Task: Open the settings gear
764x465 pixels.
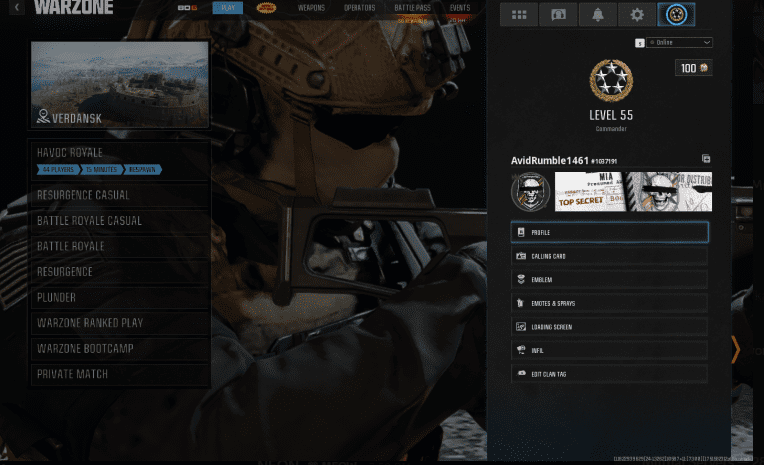Action: click(637, 15)
